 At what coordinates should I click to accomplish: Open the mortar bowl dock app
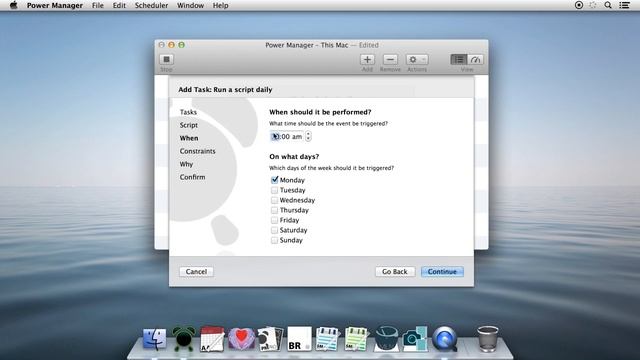click(386, 339)
